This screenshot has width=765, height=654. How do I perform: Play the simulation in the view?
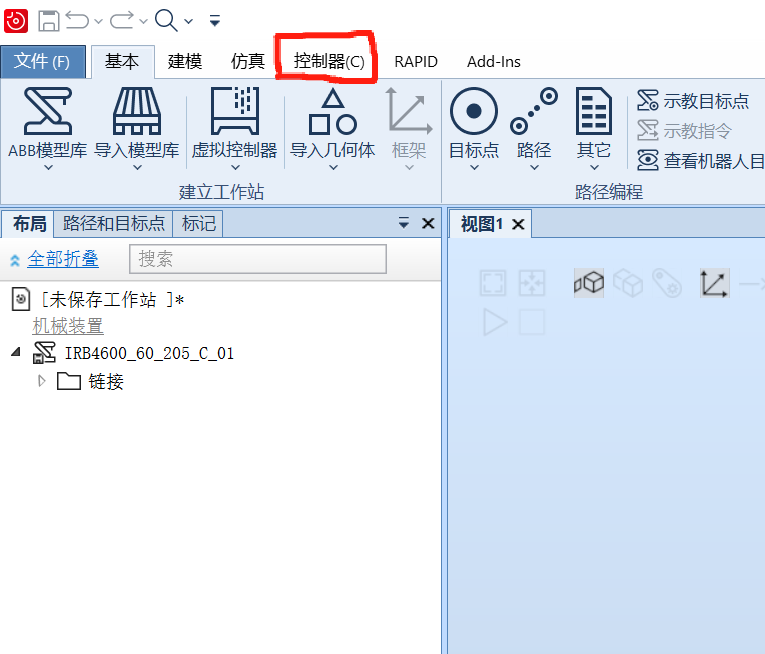tap(495, 322)
